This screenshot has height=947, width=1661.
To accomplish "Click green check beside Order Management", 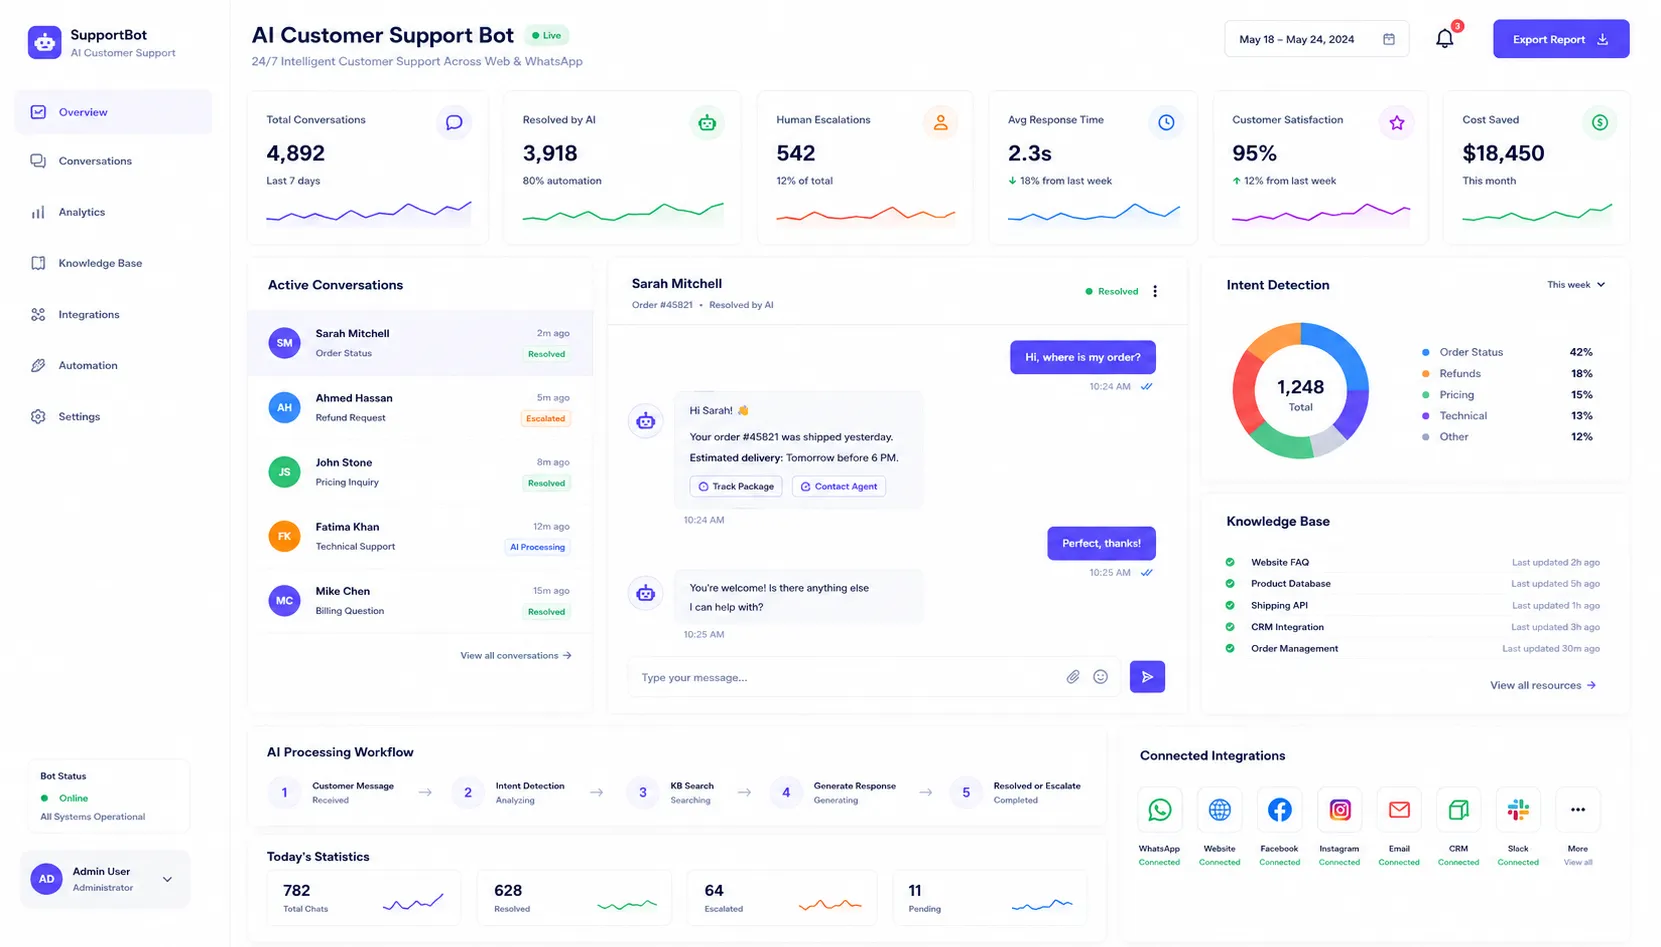I will coord(1230,648).
